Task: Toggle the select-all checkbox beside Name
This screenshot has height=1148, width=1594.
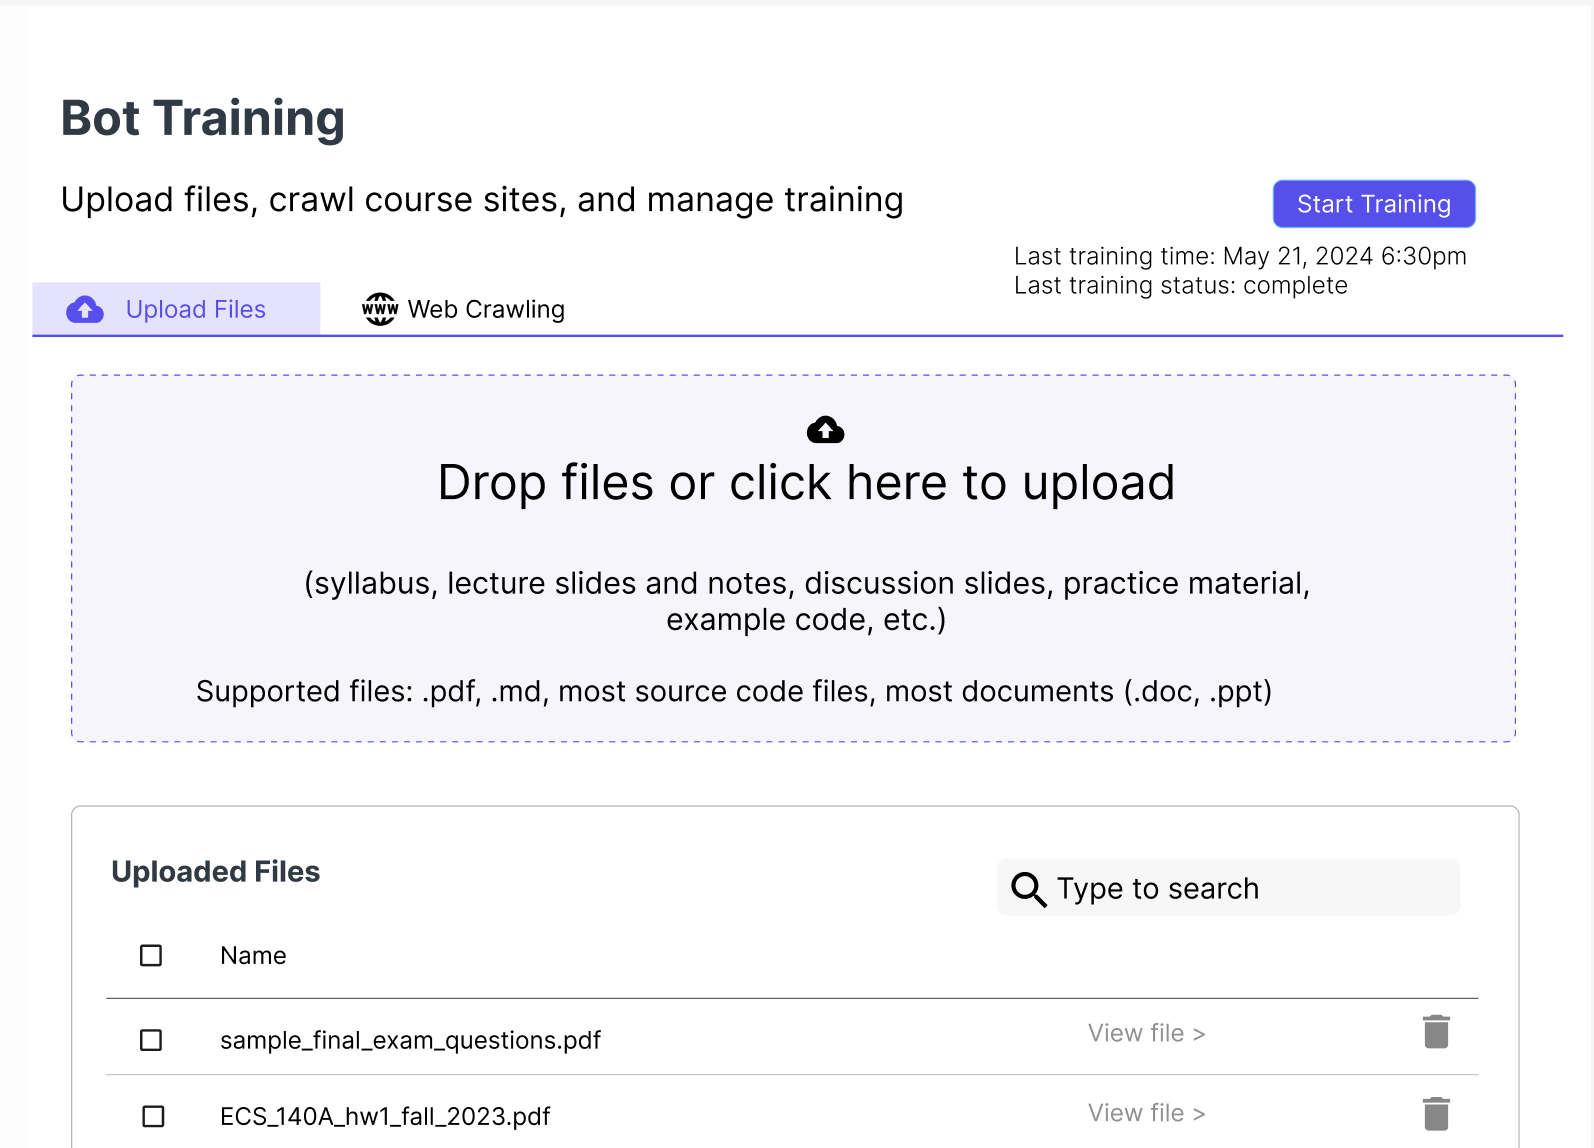Action: click(x=151, y=956)
